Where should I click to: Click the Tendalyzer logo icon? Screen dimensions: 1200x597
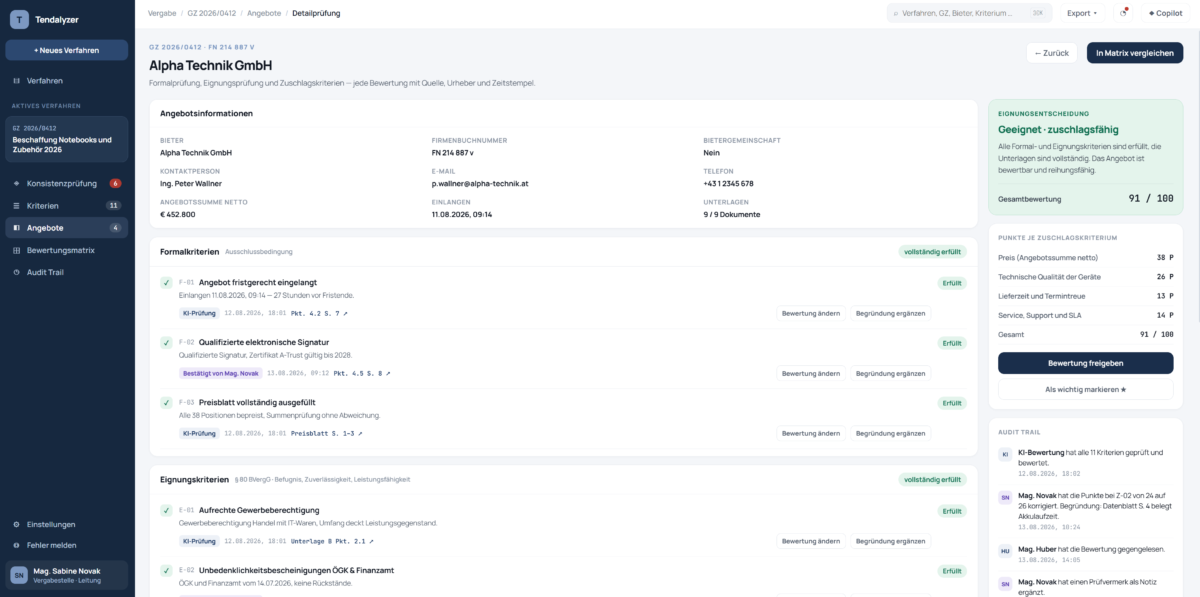19,19
